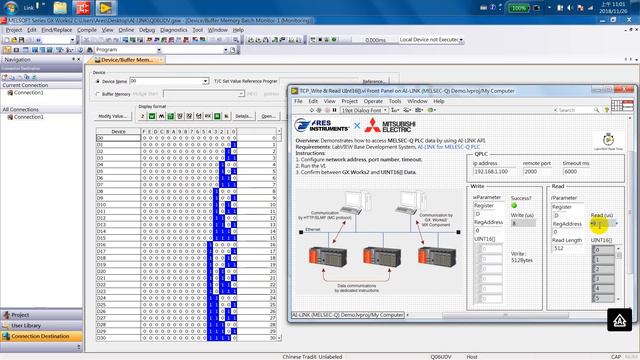Click the LabVIEW Base Time VI icon

(608, 140)
